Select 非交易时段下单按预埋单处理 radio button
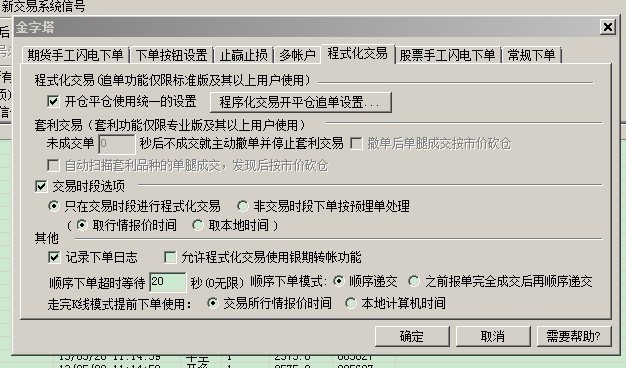 242,206
